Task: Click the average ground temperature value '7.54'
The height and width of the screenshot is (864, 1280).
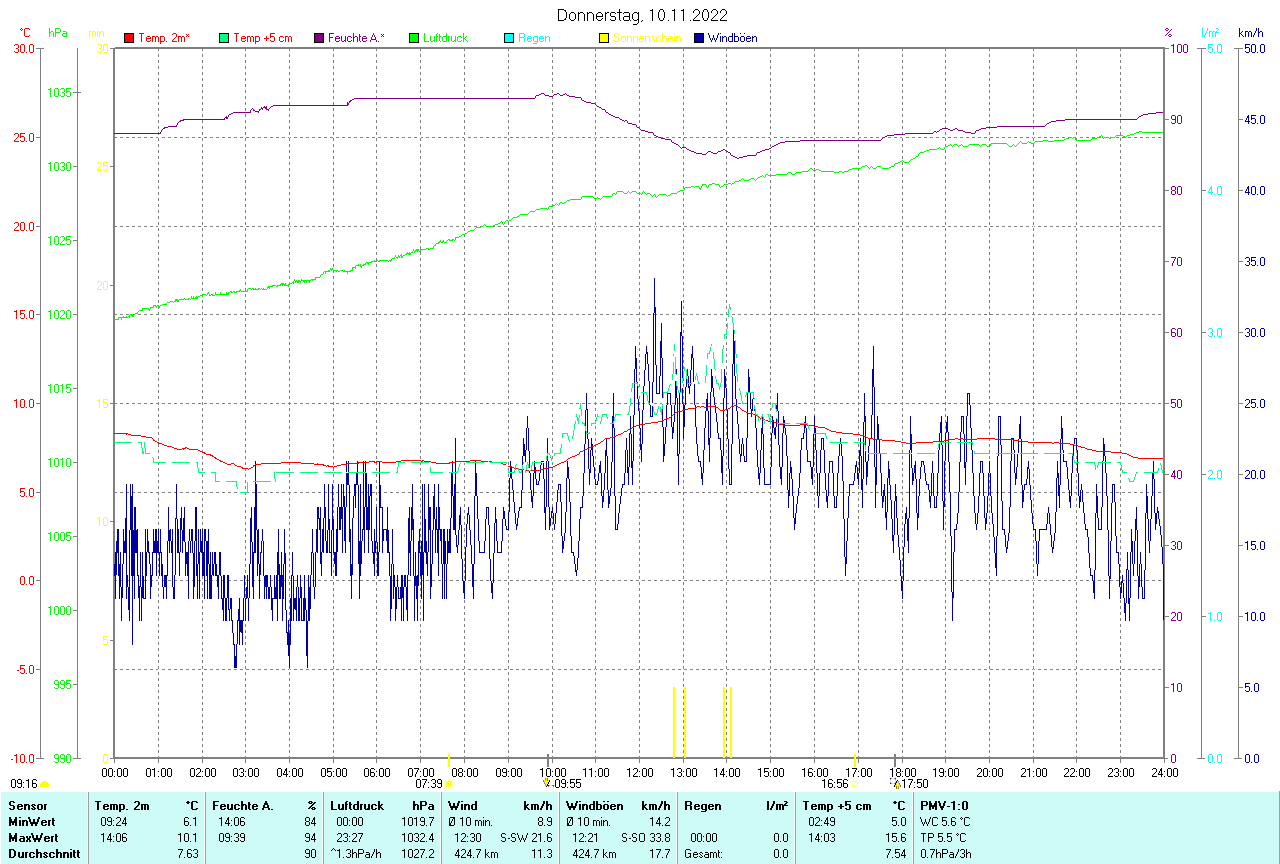Action: pos(894,854)
